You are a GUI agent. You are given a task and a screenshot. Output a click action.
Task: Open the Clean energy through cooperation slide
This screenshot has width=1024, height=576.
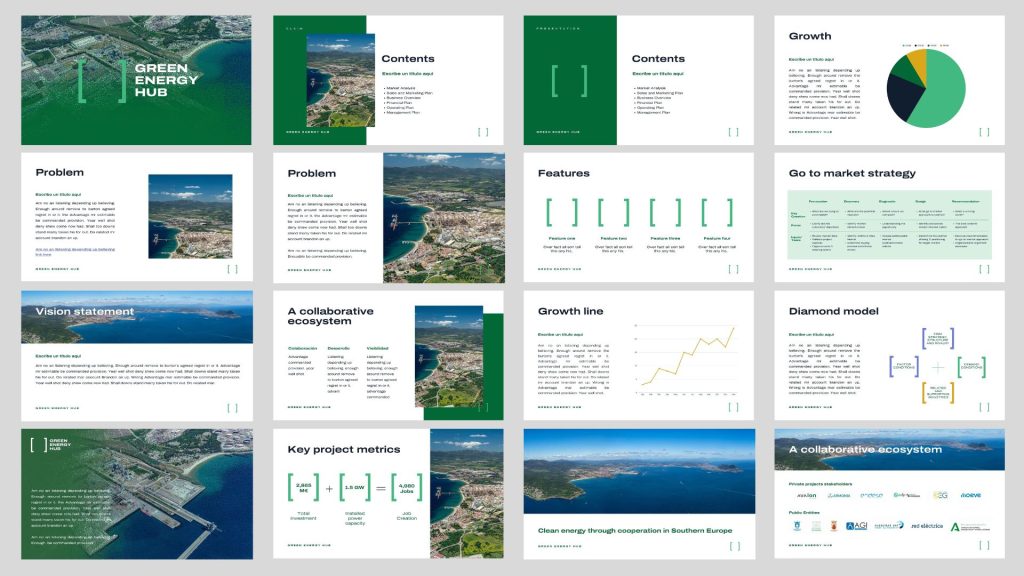point(638,494)
